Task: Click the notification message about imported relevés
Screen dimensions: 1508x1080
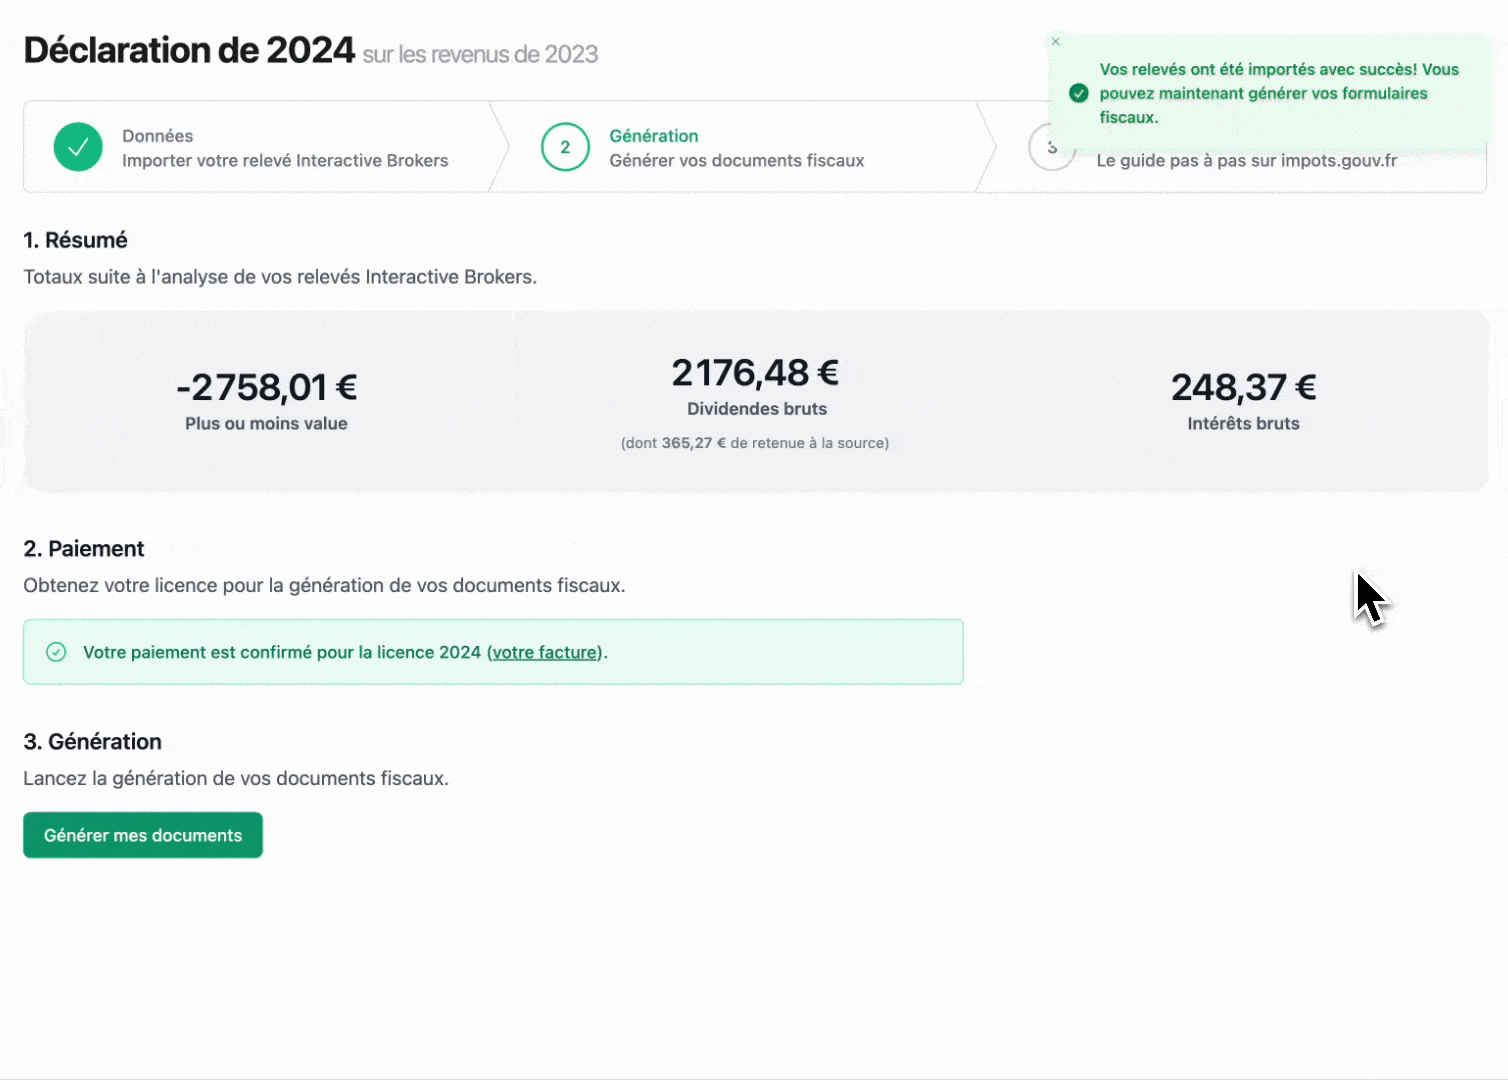Action: pos(1278,93)
